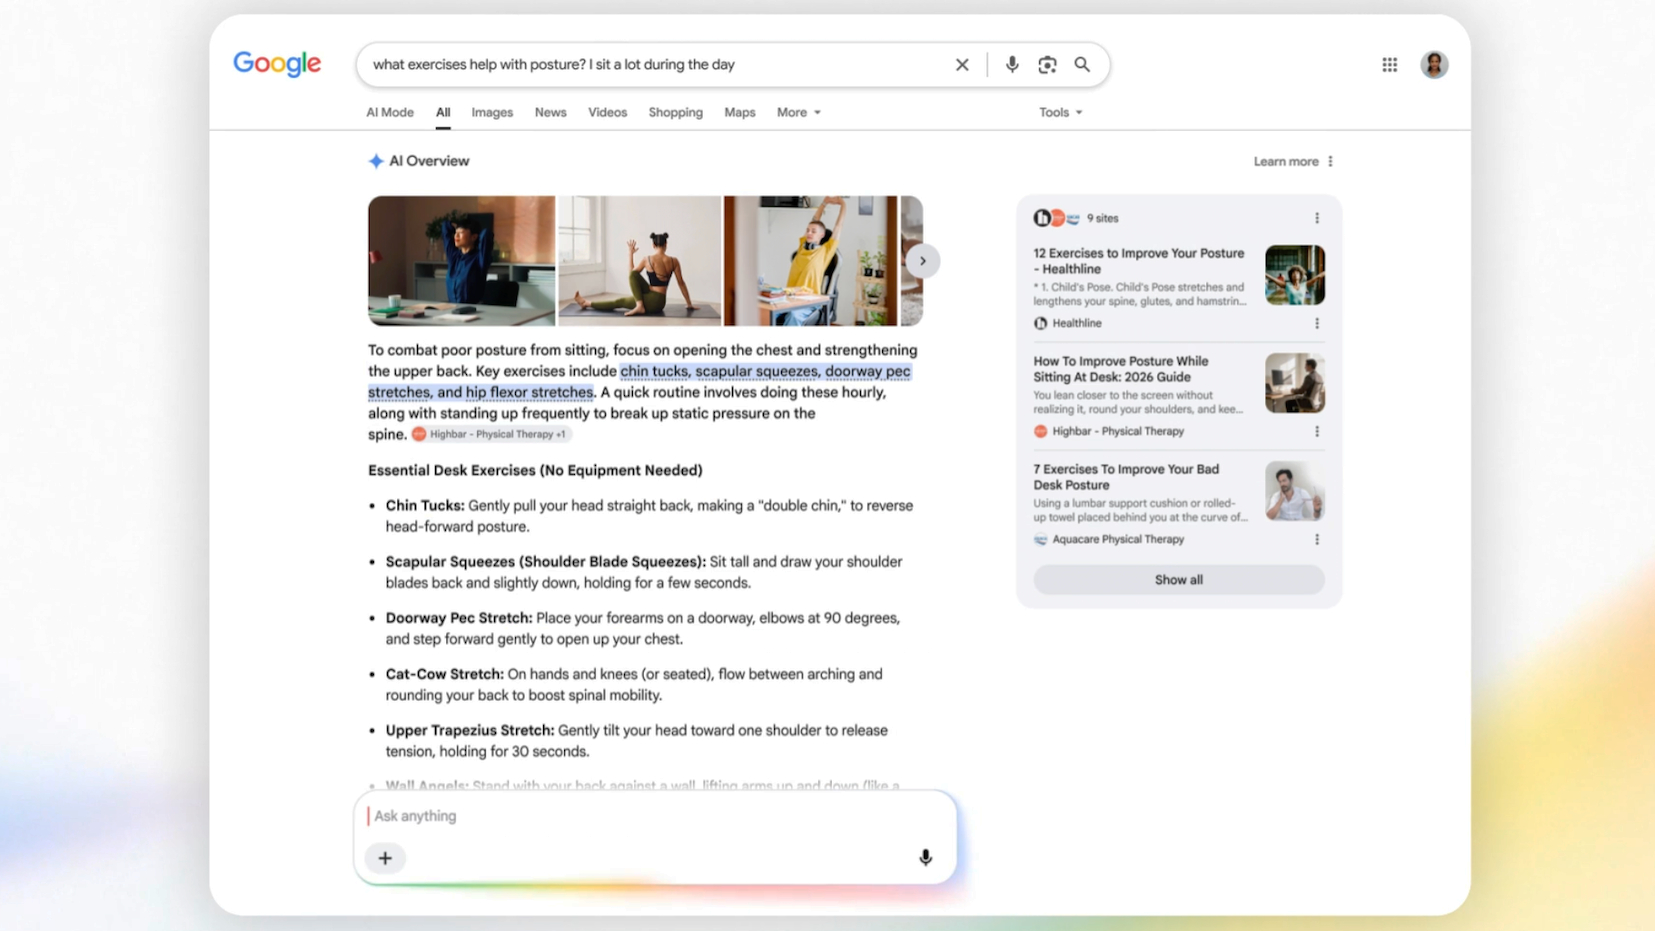Start voice search with the microphone icon
This screenshot has height=931, width=1655.
(x=1012, y=65)
